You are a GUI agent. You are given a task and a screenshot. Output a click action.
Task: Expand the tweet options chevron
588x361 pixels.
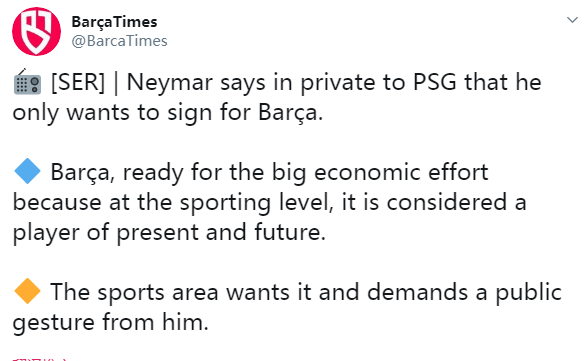coord(572,20)
